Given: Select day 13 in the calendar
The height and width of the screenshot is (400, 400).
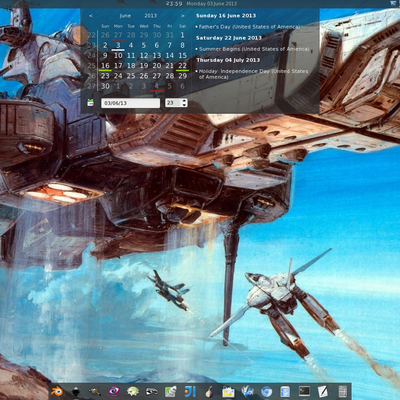Looking at the screenshot, I should 157,55.
